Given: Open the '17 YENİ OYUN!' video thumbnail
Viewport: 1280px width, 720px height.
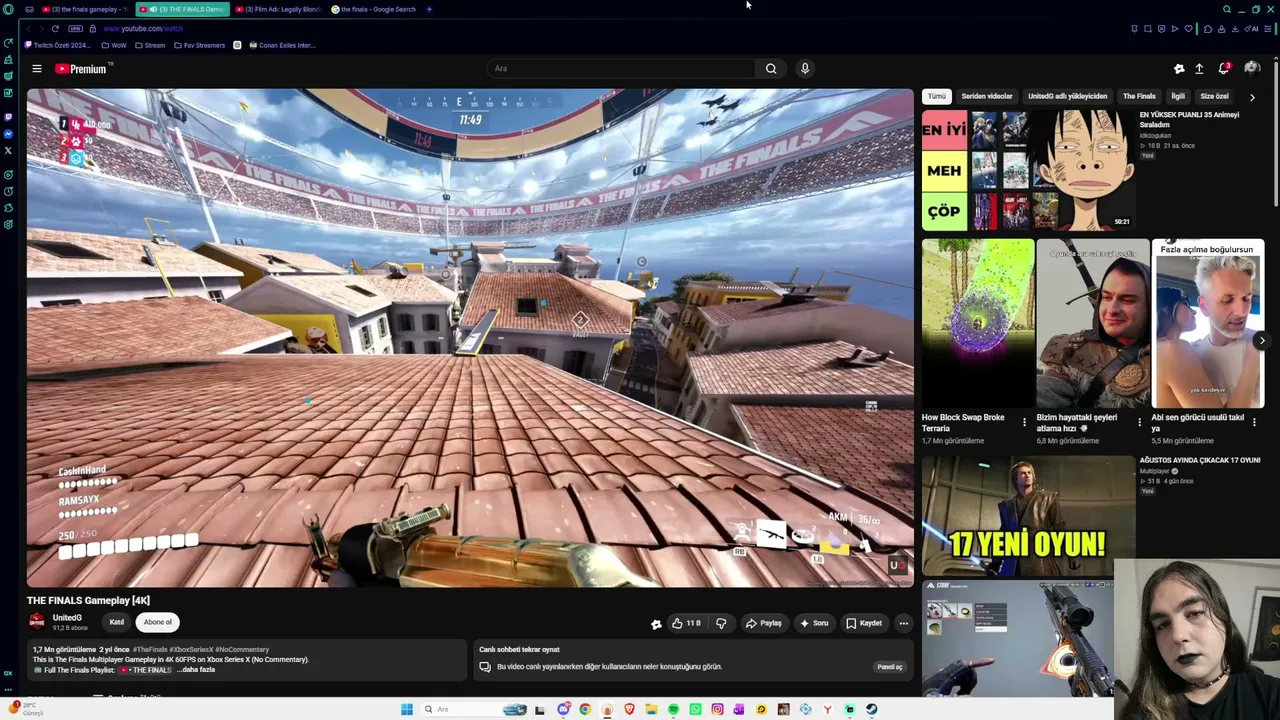Looking at the screenshot, I should 1028,517.
